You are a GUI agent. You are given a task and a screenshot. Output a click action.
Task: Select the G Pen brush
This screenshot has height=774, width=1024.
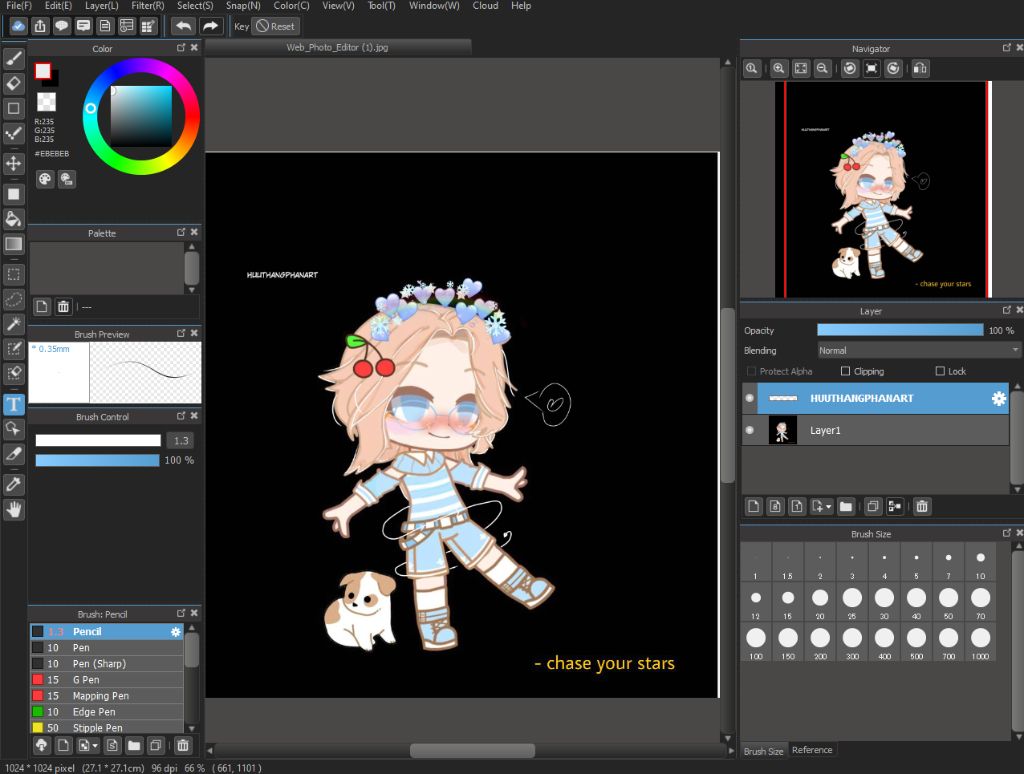point(107,679)
